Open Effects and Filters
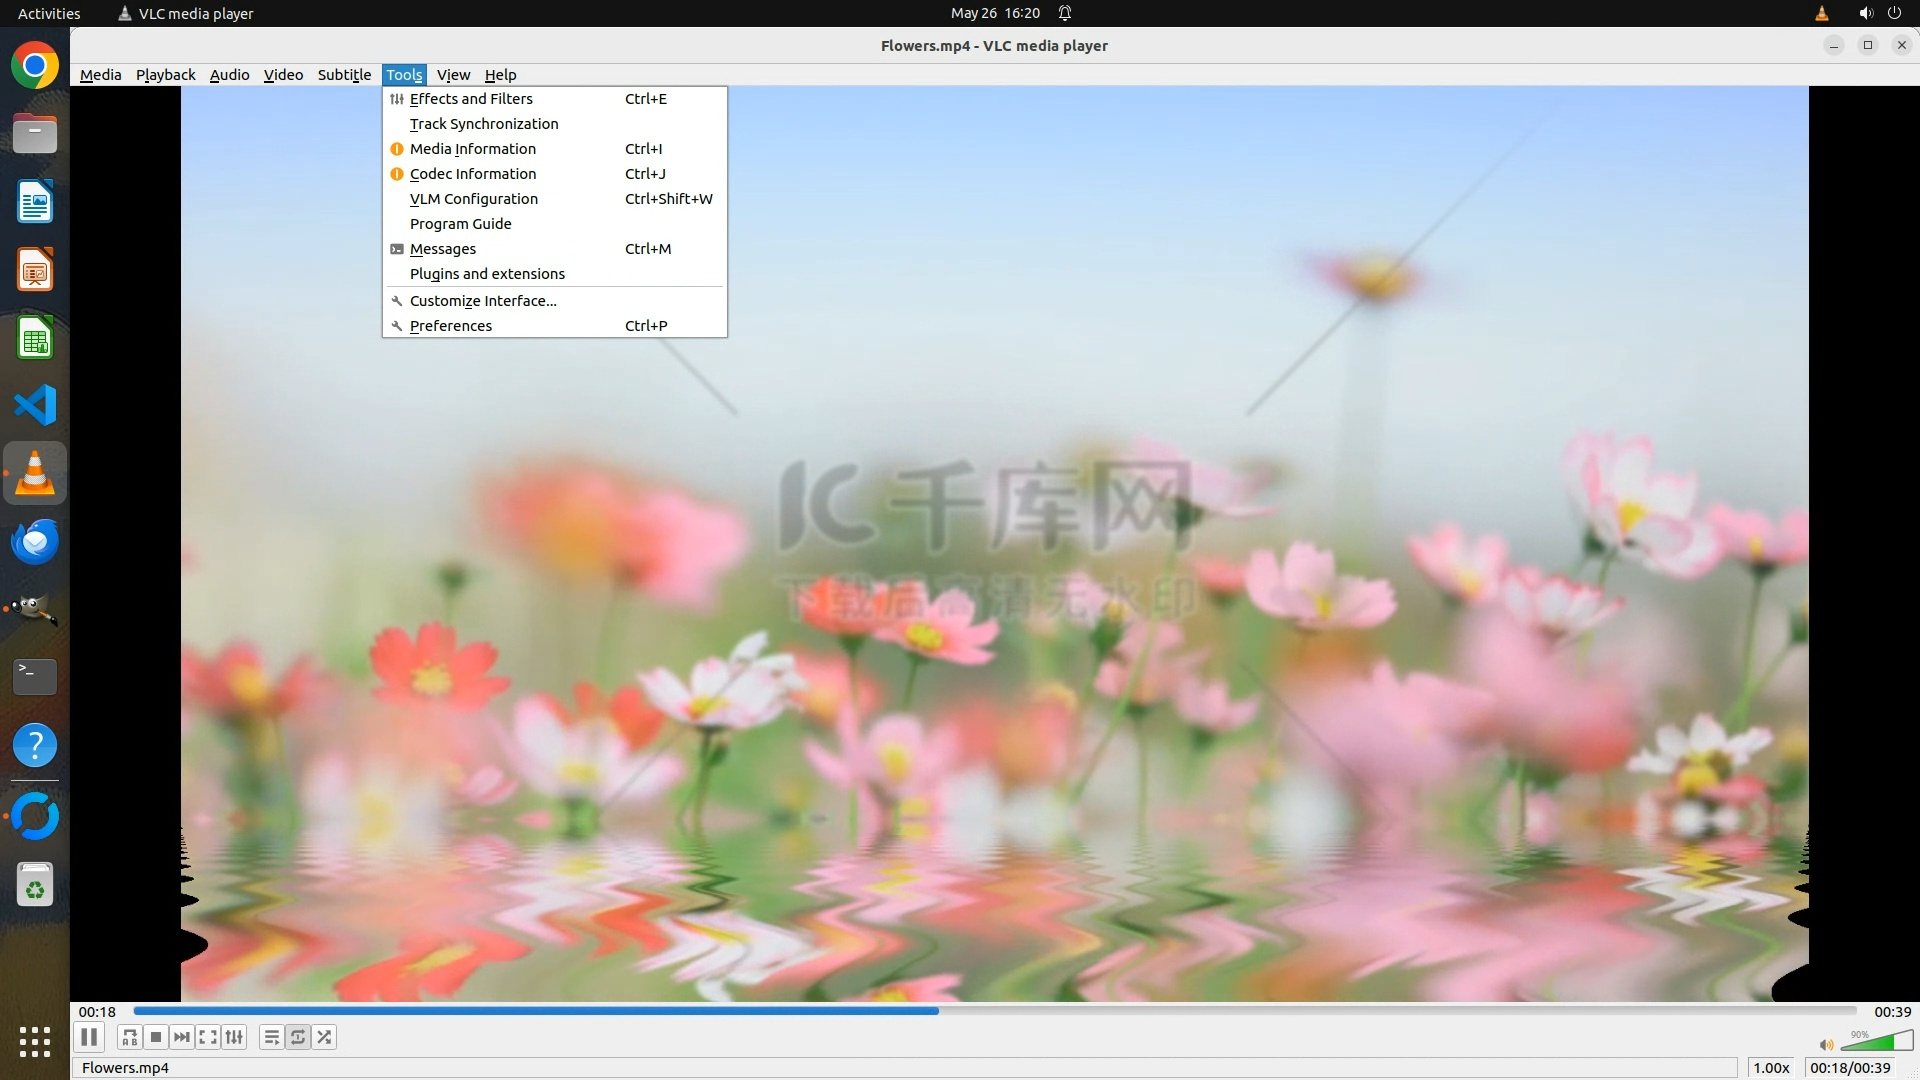Screen dimensions: 1920x1080 tap(471, 99)
